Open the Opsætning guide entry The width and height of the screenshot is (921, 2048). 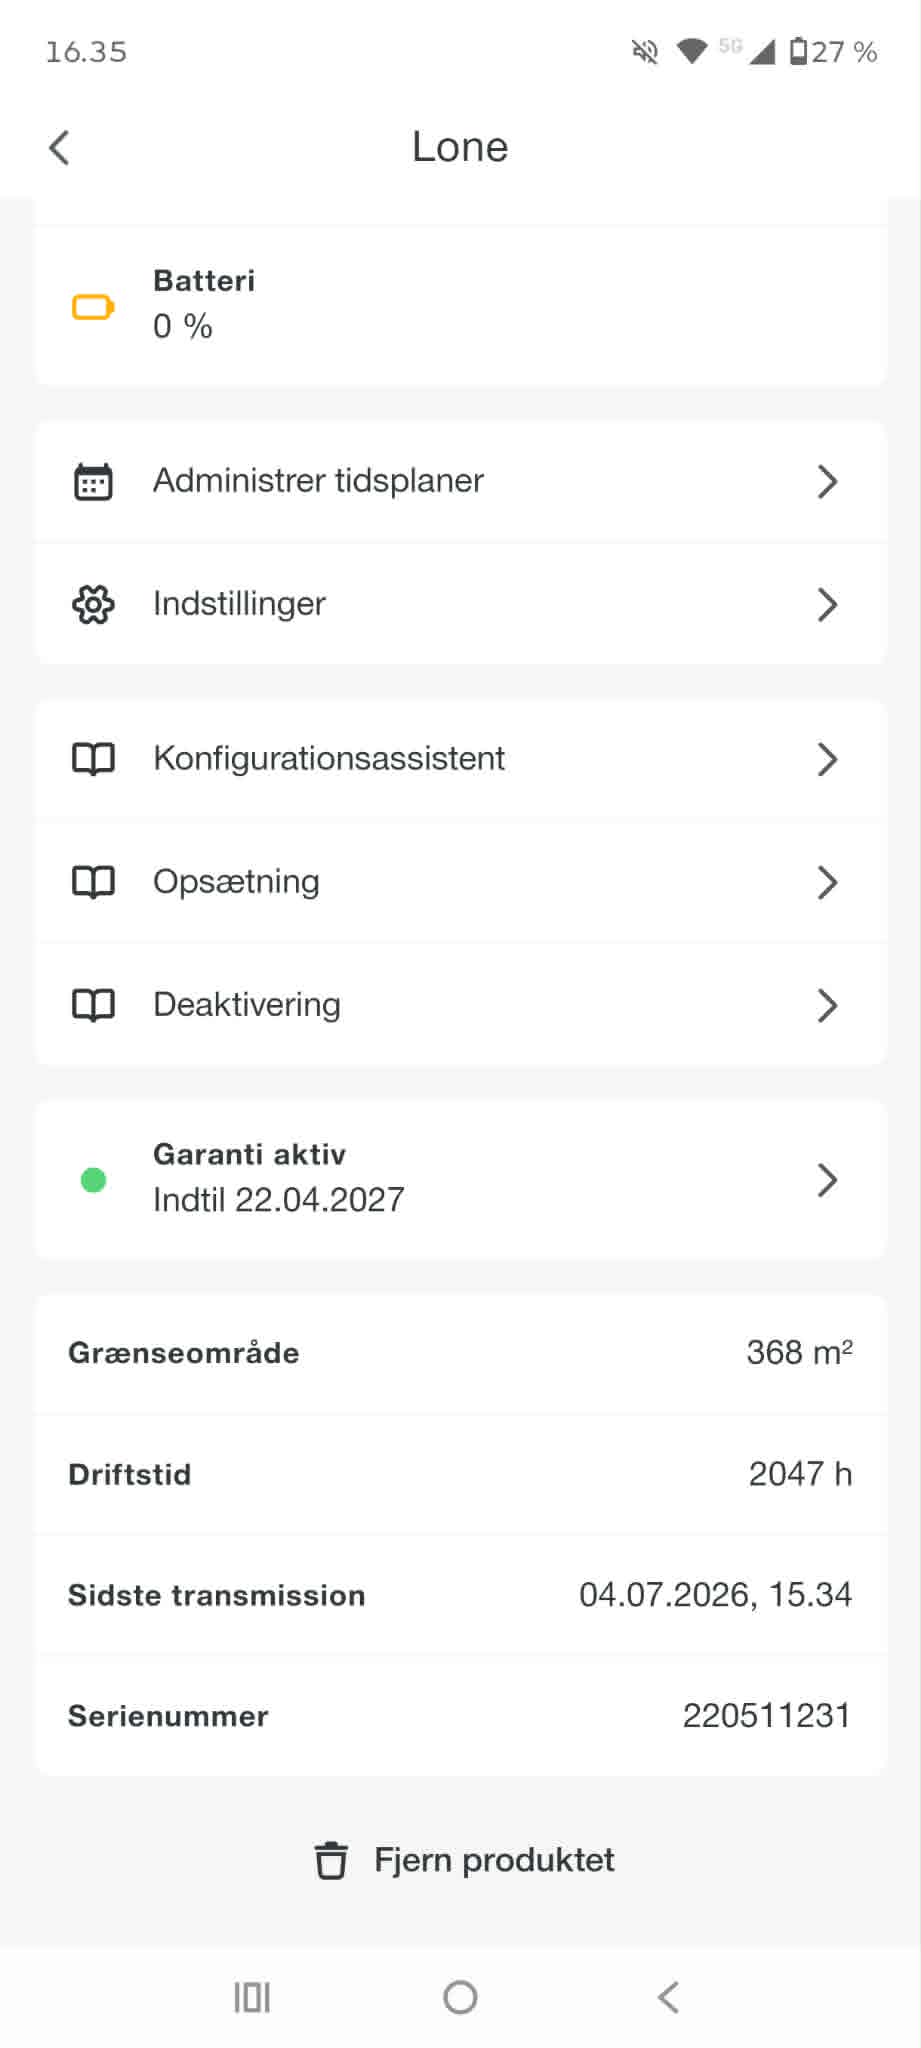coord(461,882)
